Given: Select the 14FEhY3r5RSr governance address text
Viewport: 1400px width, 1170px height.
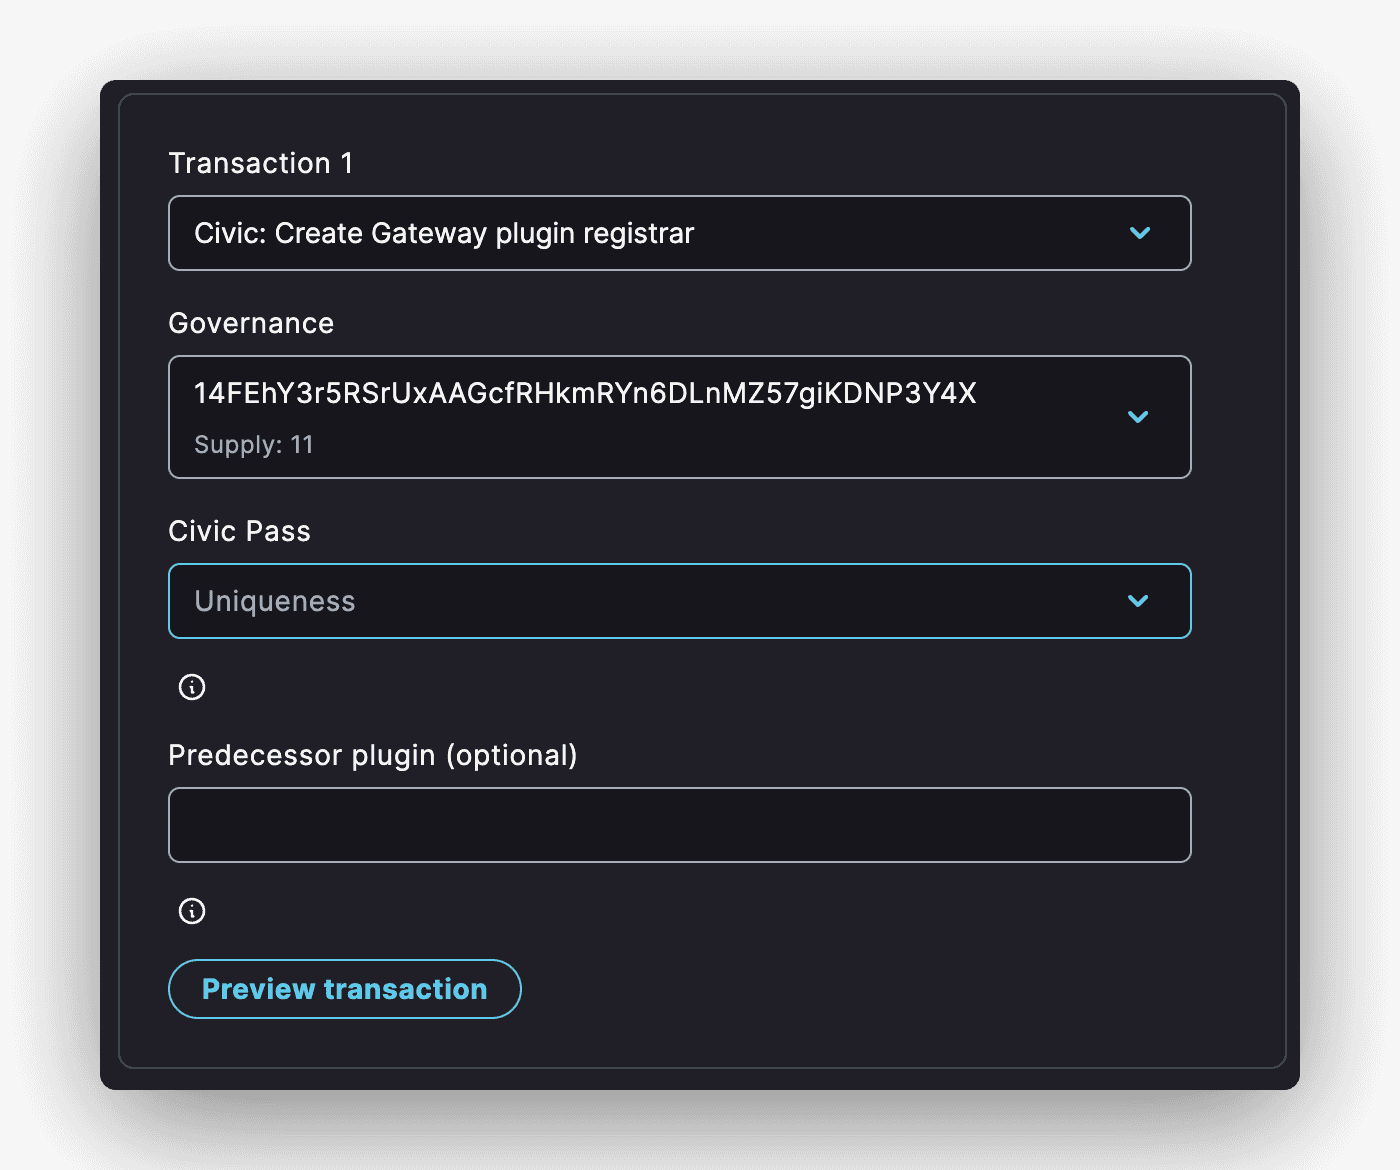Looking at the screenshot, I should coord(585,393).
